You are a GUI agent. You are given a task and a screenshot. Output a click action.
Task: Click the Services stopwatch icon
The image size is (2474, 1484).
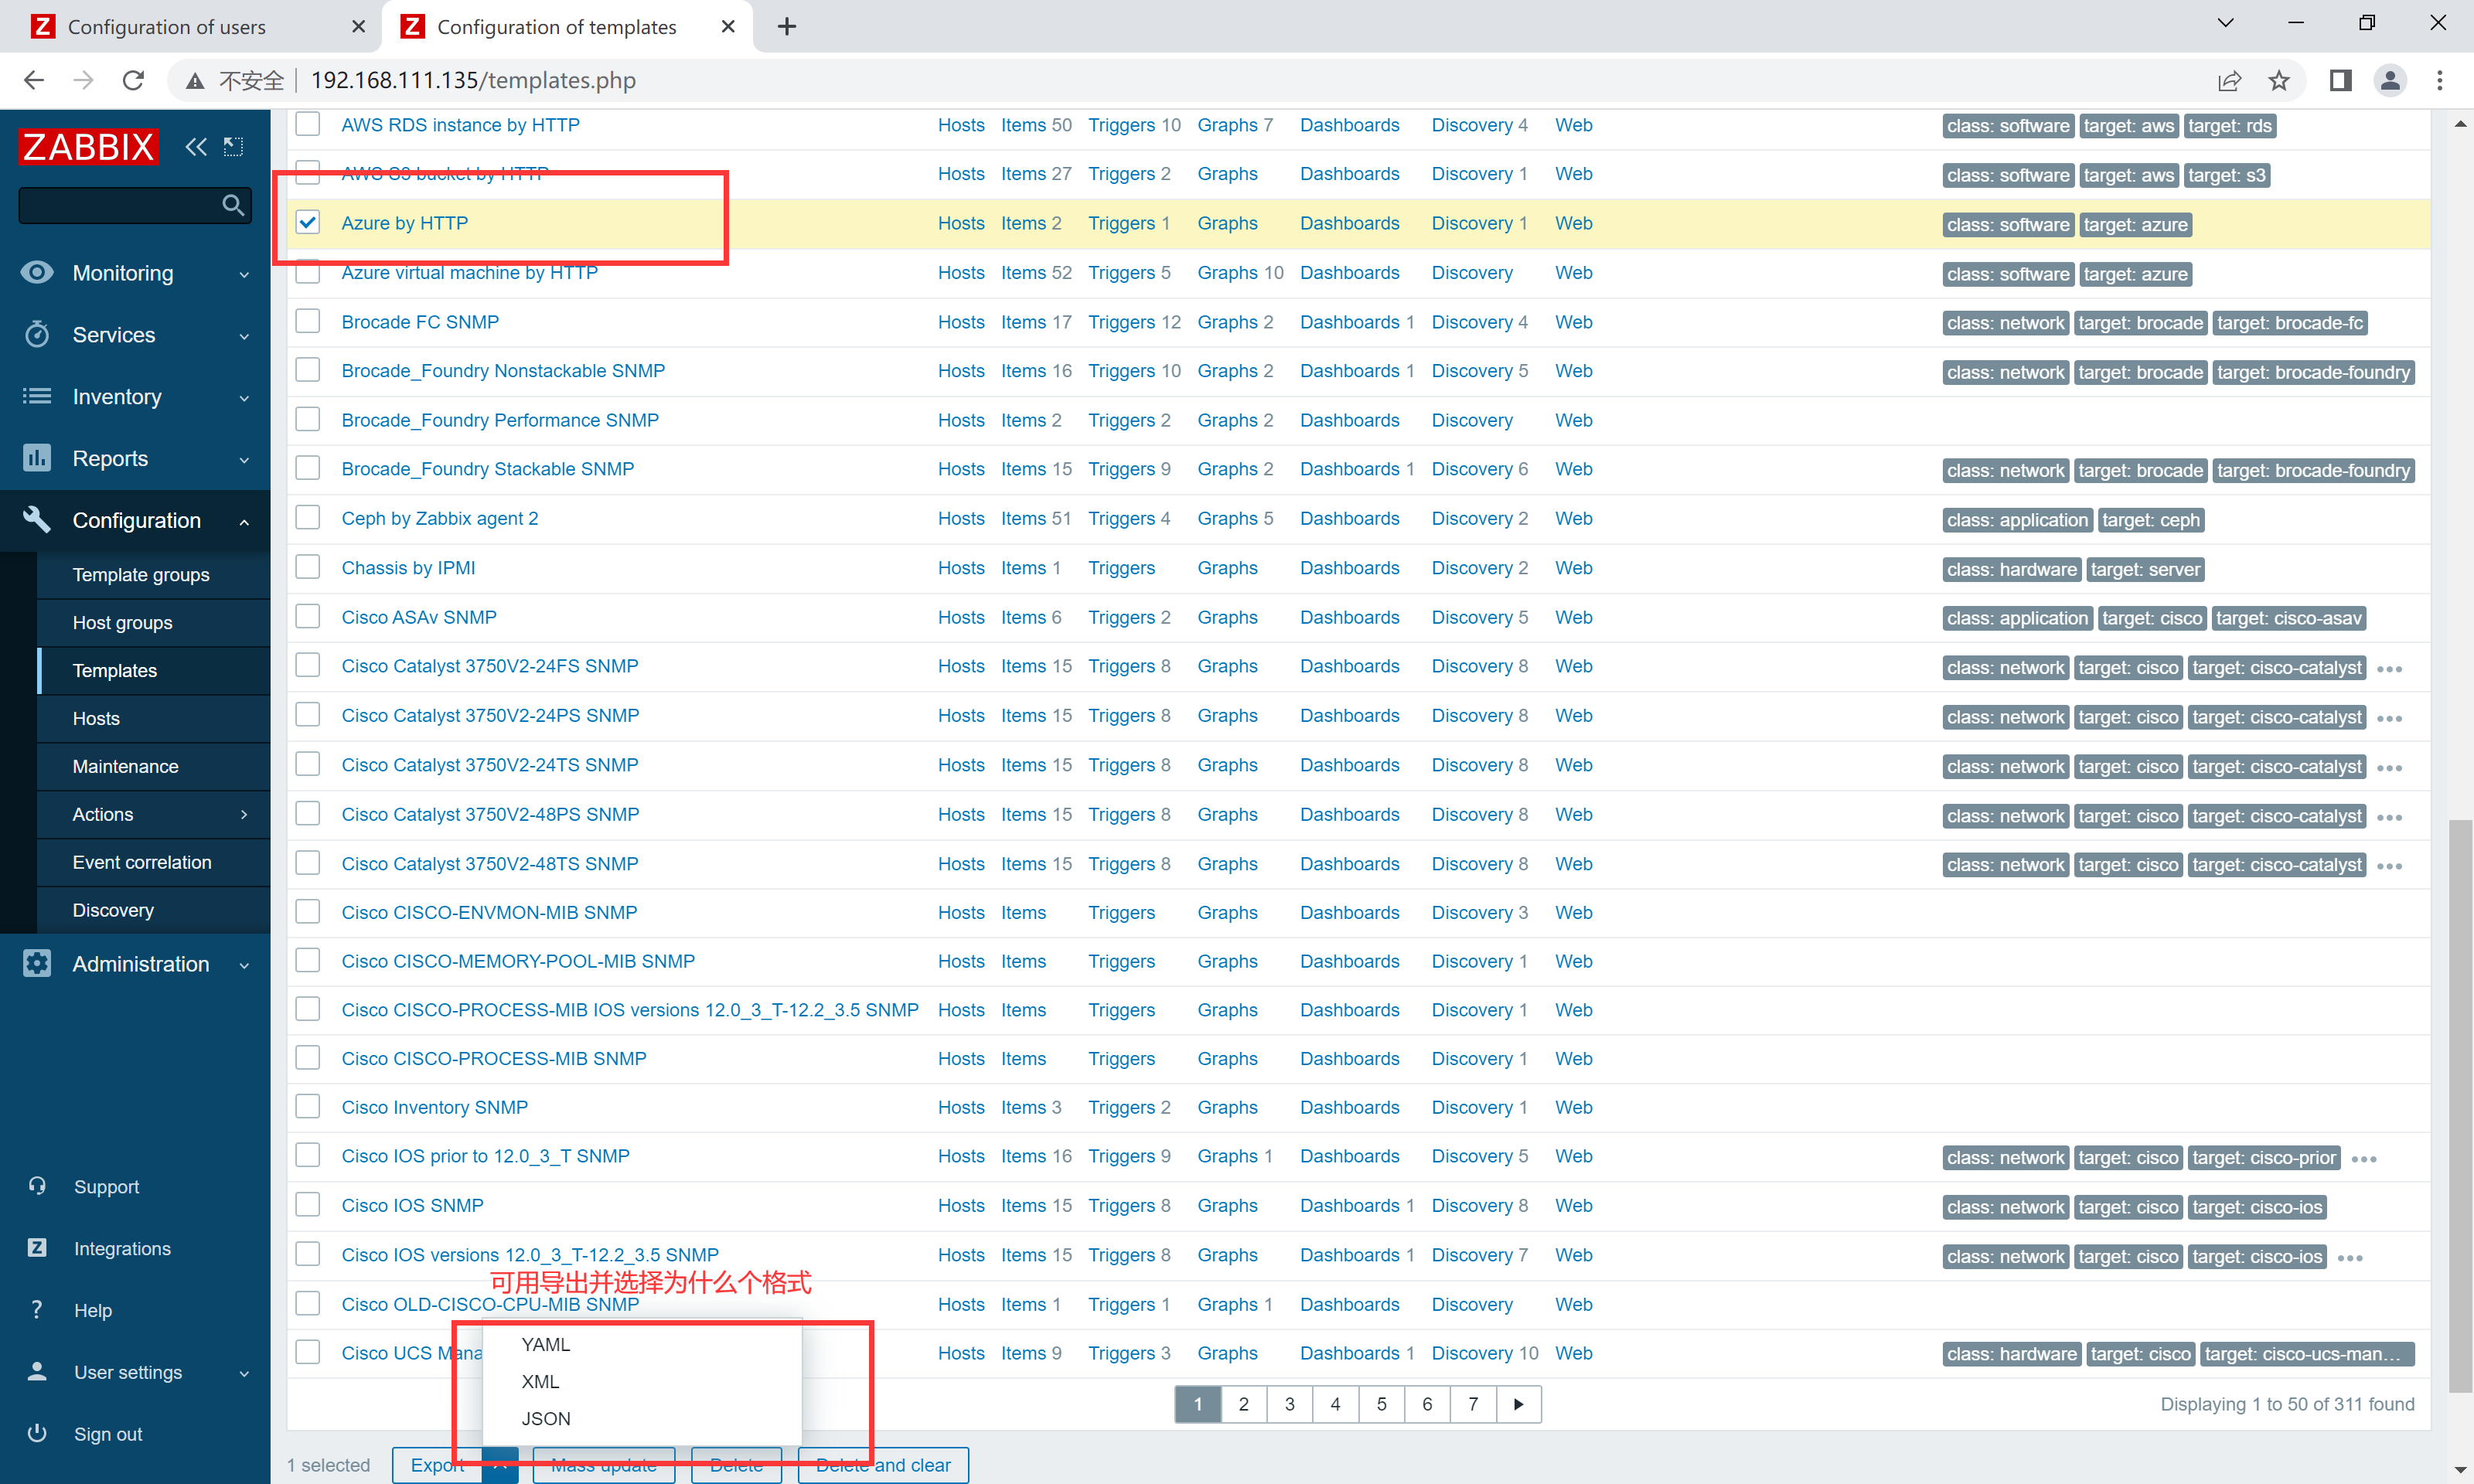point(37,334)
